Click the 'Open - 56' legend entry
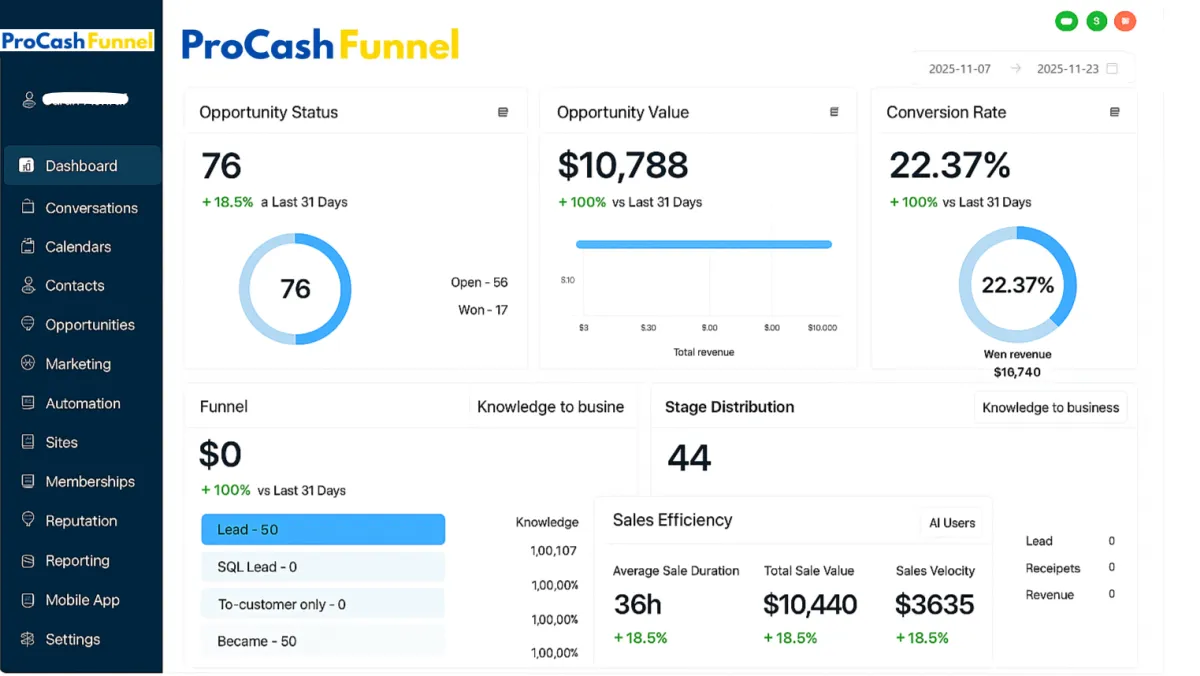Screen dimensions: 1200x676 (x=479, y=282)
